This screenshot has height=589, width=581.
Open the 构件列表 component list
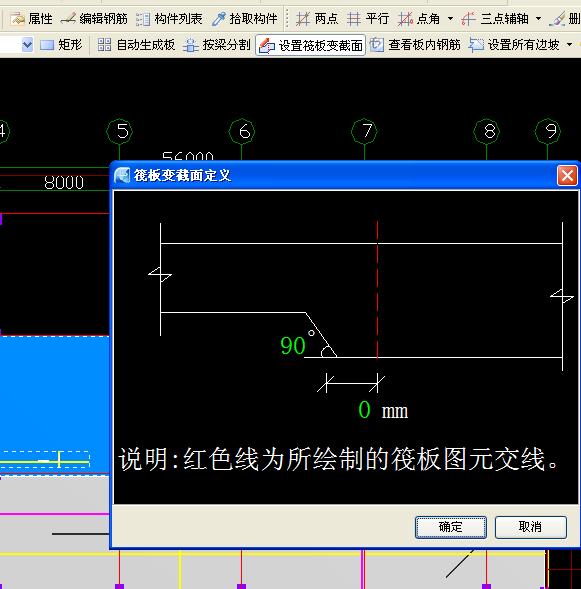[169, 18]
